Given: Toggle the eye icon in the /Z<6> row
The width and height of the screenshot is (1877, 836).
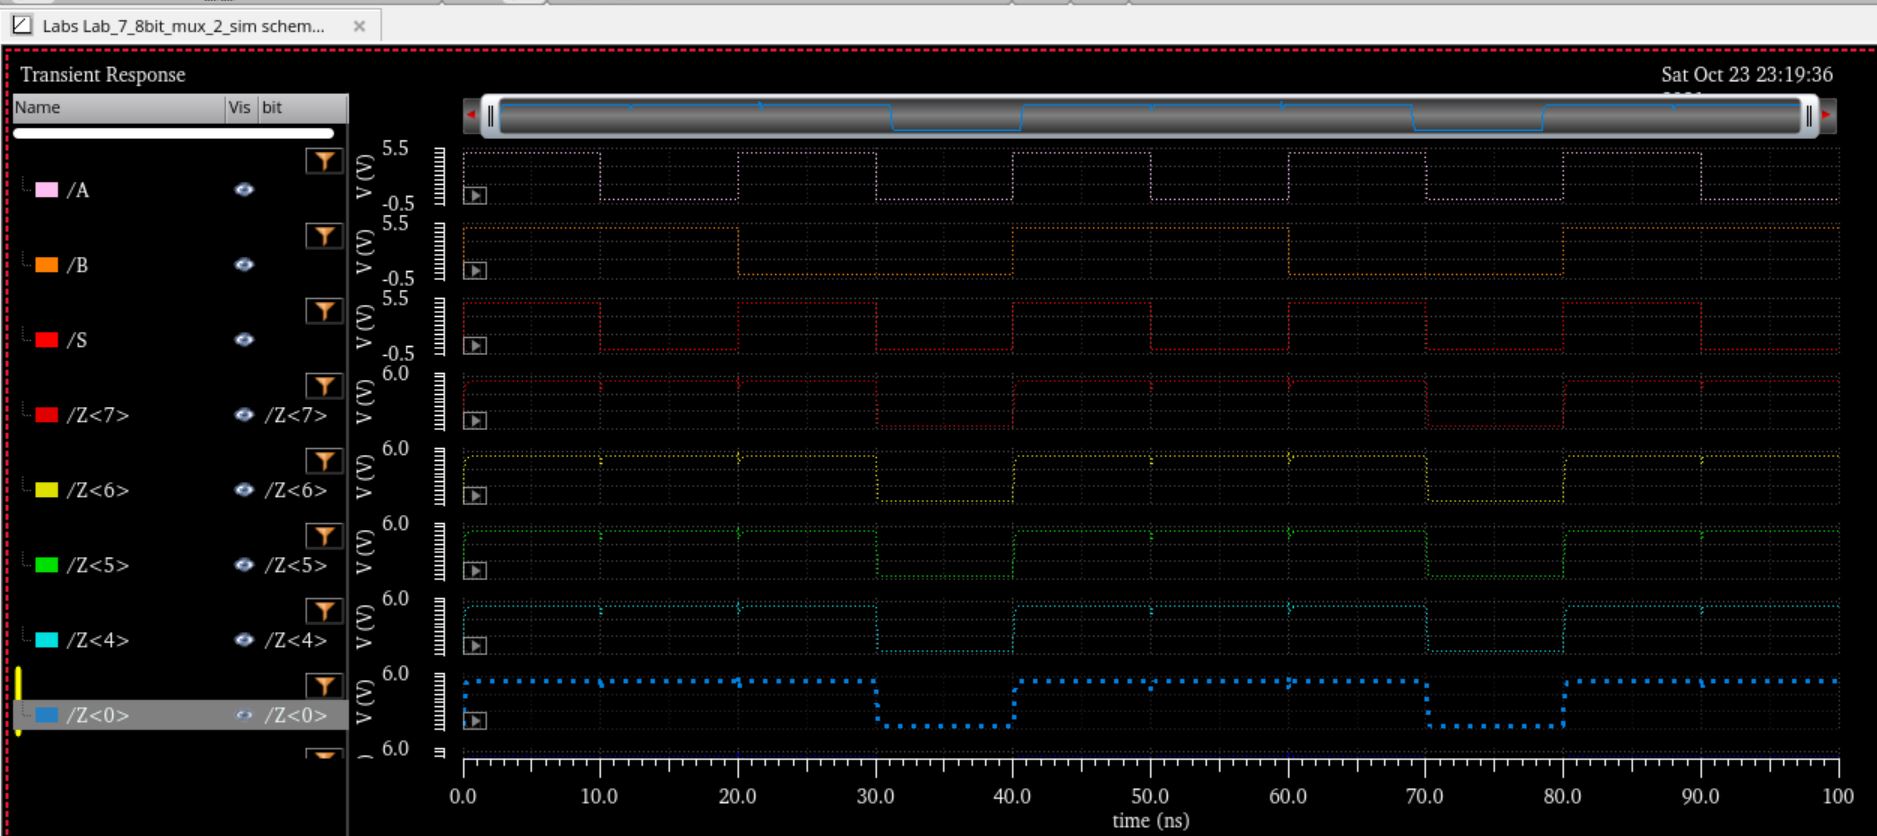Looking at the screenshot, I should point(244,490).
